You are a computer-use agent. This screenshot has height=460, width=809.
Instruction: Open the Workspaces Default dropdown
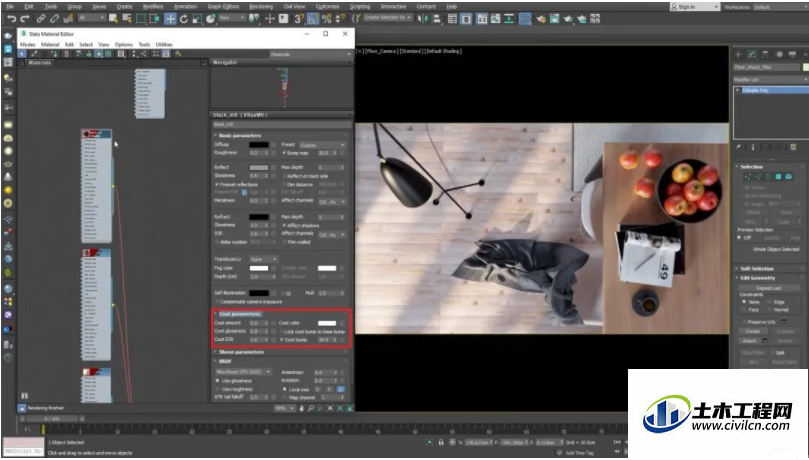(x=780, y=7)
